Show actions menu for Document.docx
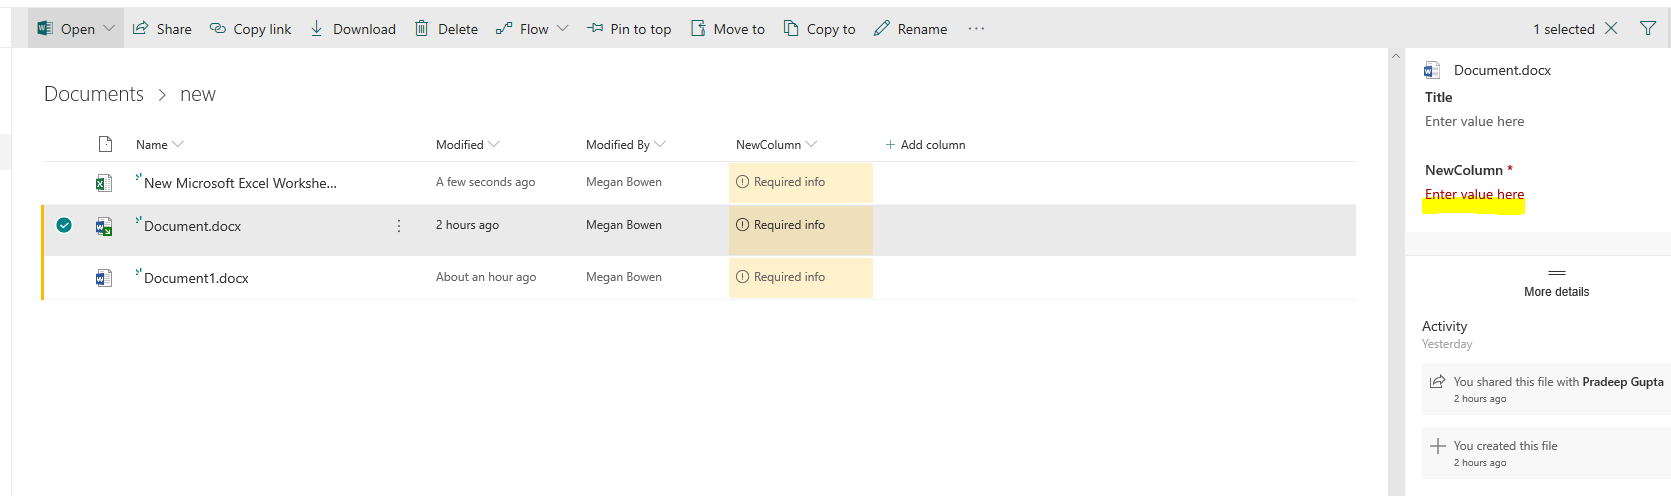 click(399, 226)
